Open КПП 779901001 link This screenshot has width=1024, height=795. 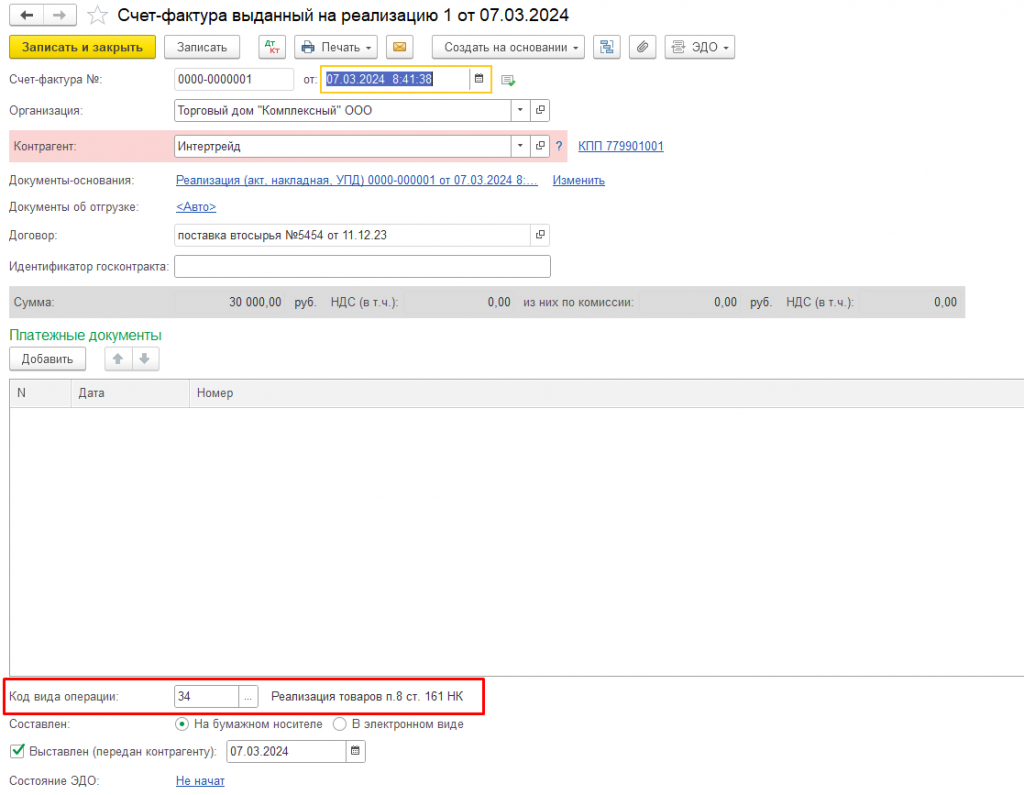coord(620,146)
